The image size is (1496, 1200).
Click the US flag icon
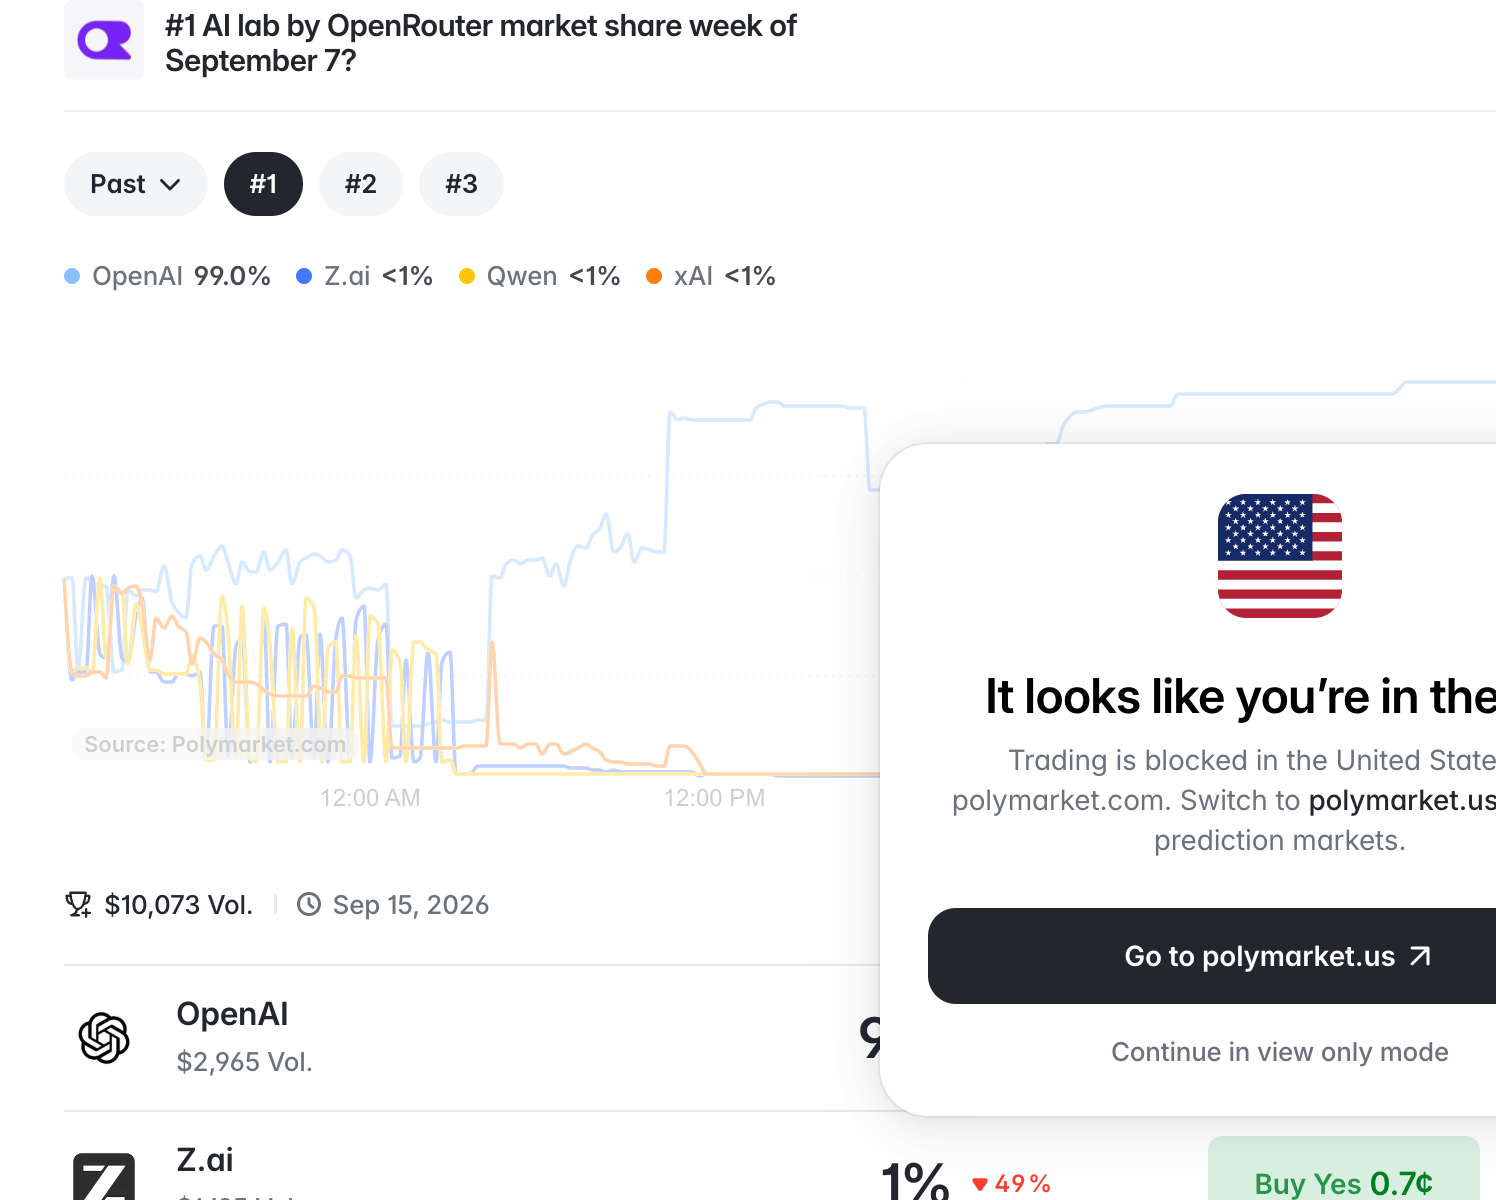point(1280,556)
